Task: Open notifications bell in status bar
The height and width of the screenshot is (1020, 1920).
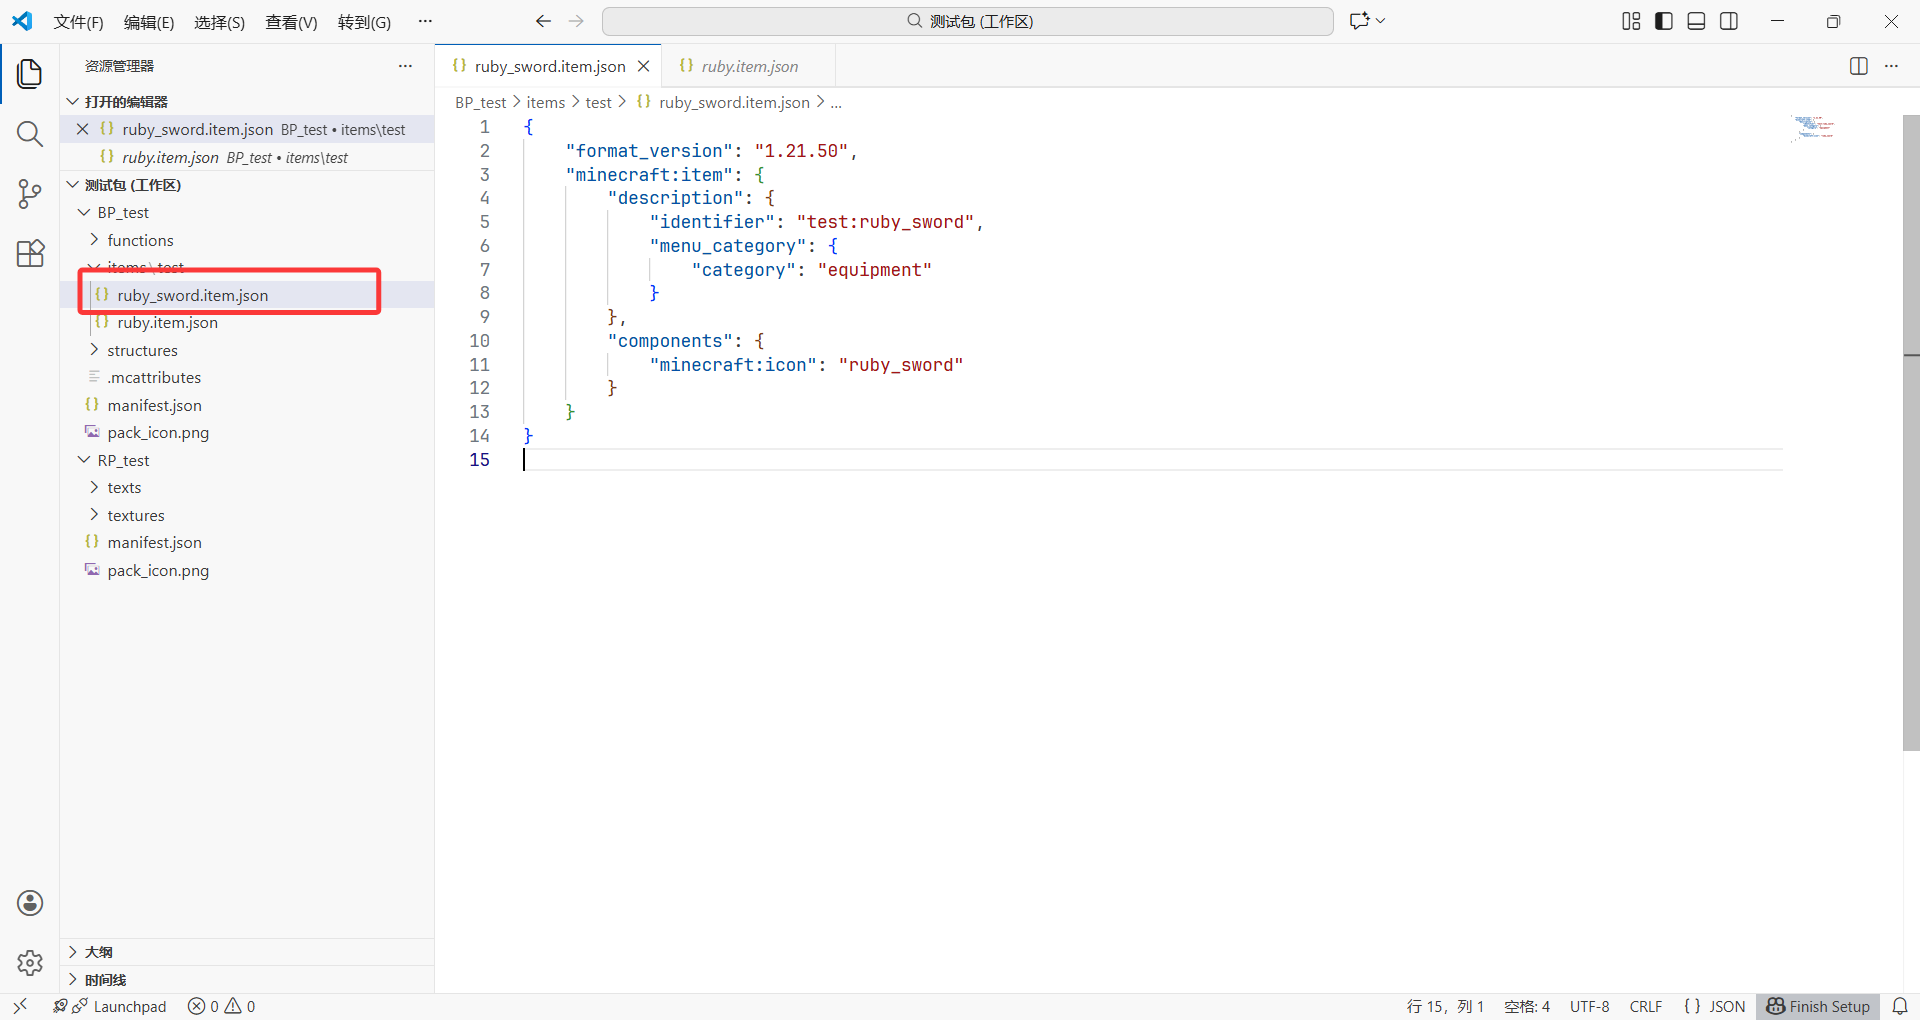Action: pyautogui.click(x=1900, y=1006)
